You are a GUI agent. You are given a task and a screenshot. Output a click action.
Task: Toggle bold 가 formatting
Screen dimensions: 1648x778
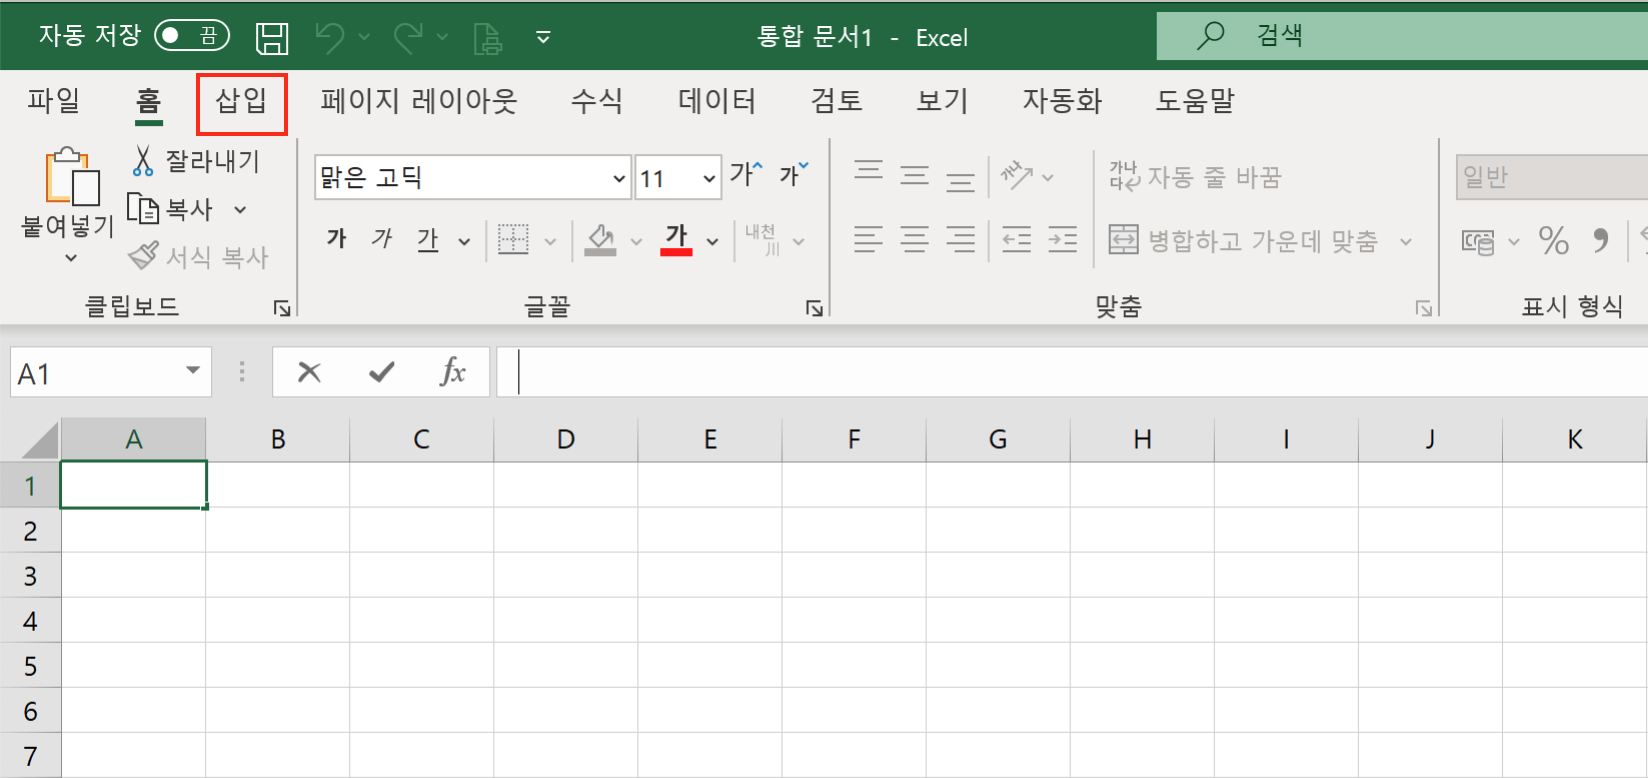click(x=337, y=238)
